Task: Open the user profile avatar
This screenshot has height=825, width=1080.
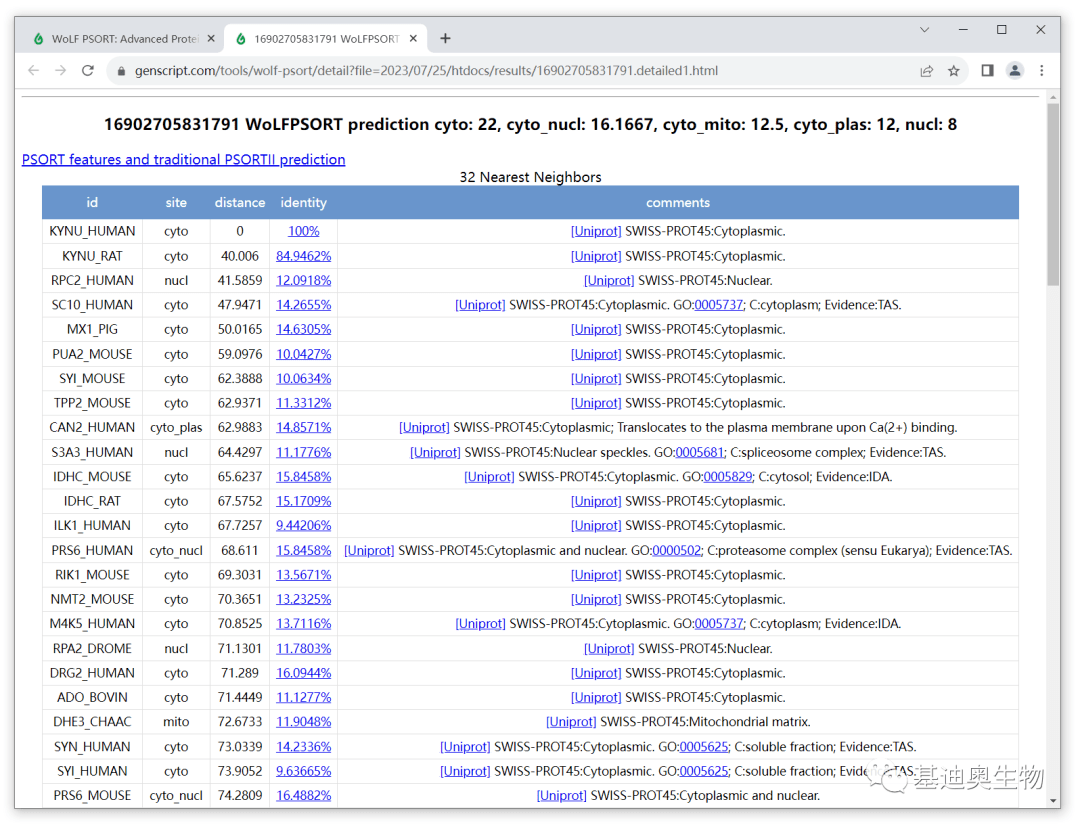Action: (1015, 71)
